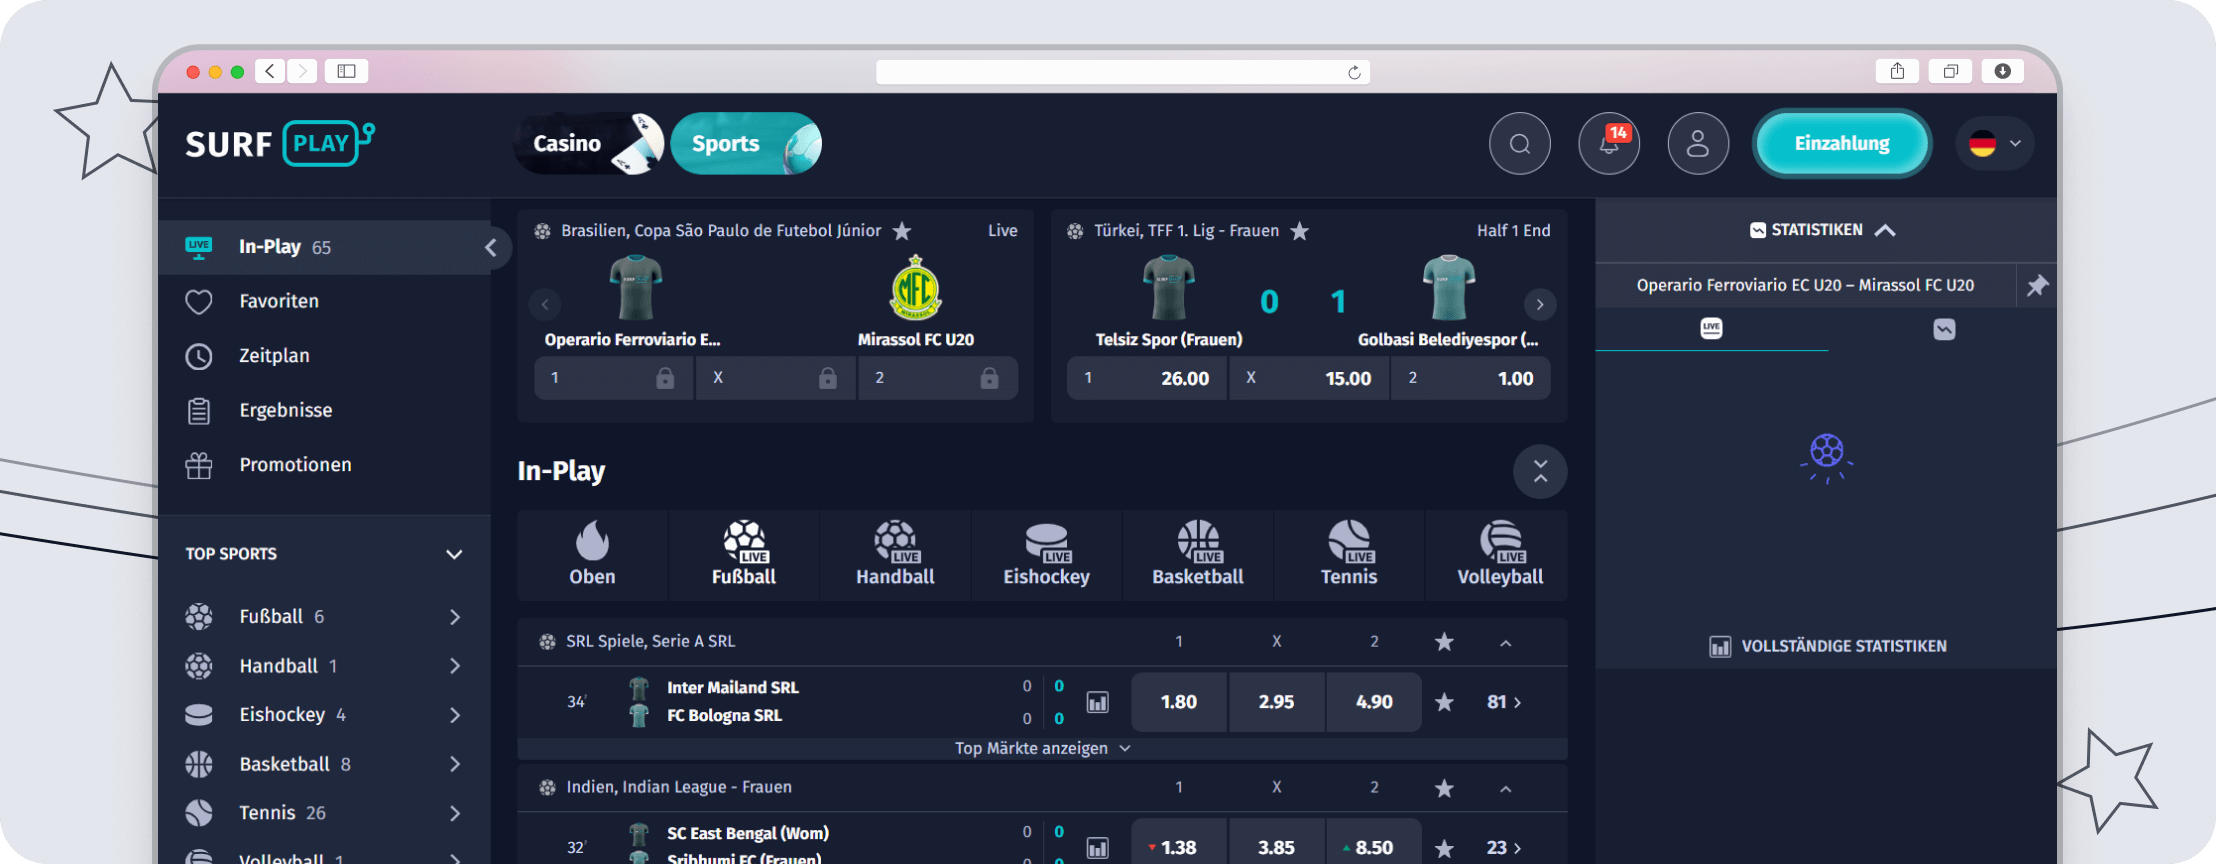Viewport: 2216px width, 864px height.
Task: Expand Handball in Top Sports
Action: point(455,666)
